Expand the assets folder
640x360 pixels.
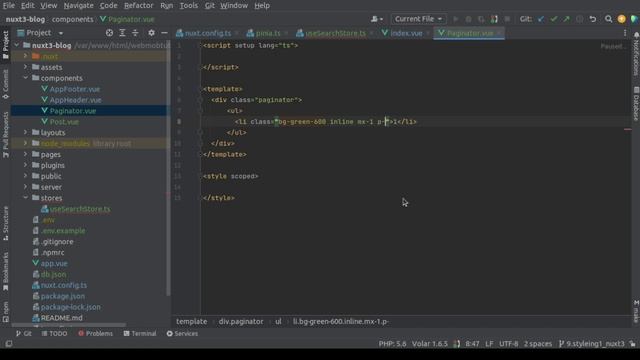pyautogui.click(x=26, y=67)
